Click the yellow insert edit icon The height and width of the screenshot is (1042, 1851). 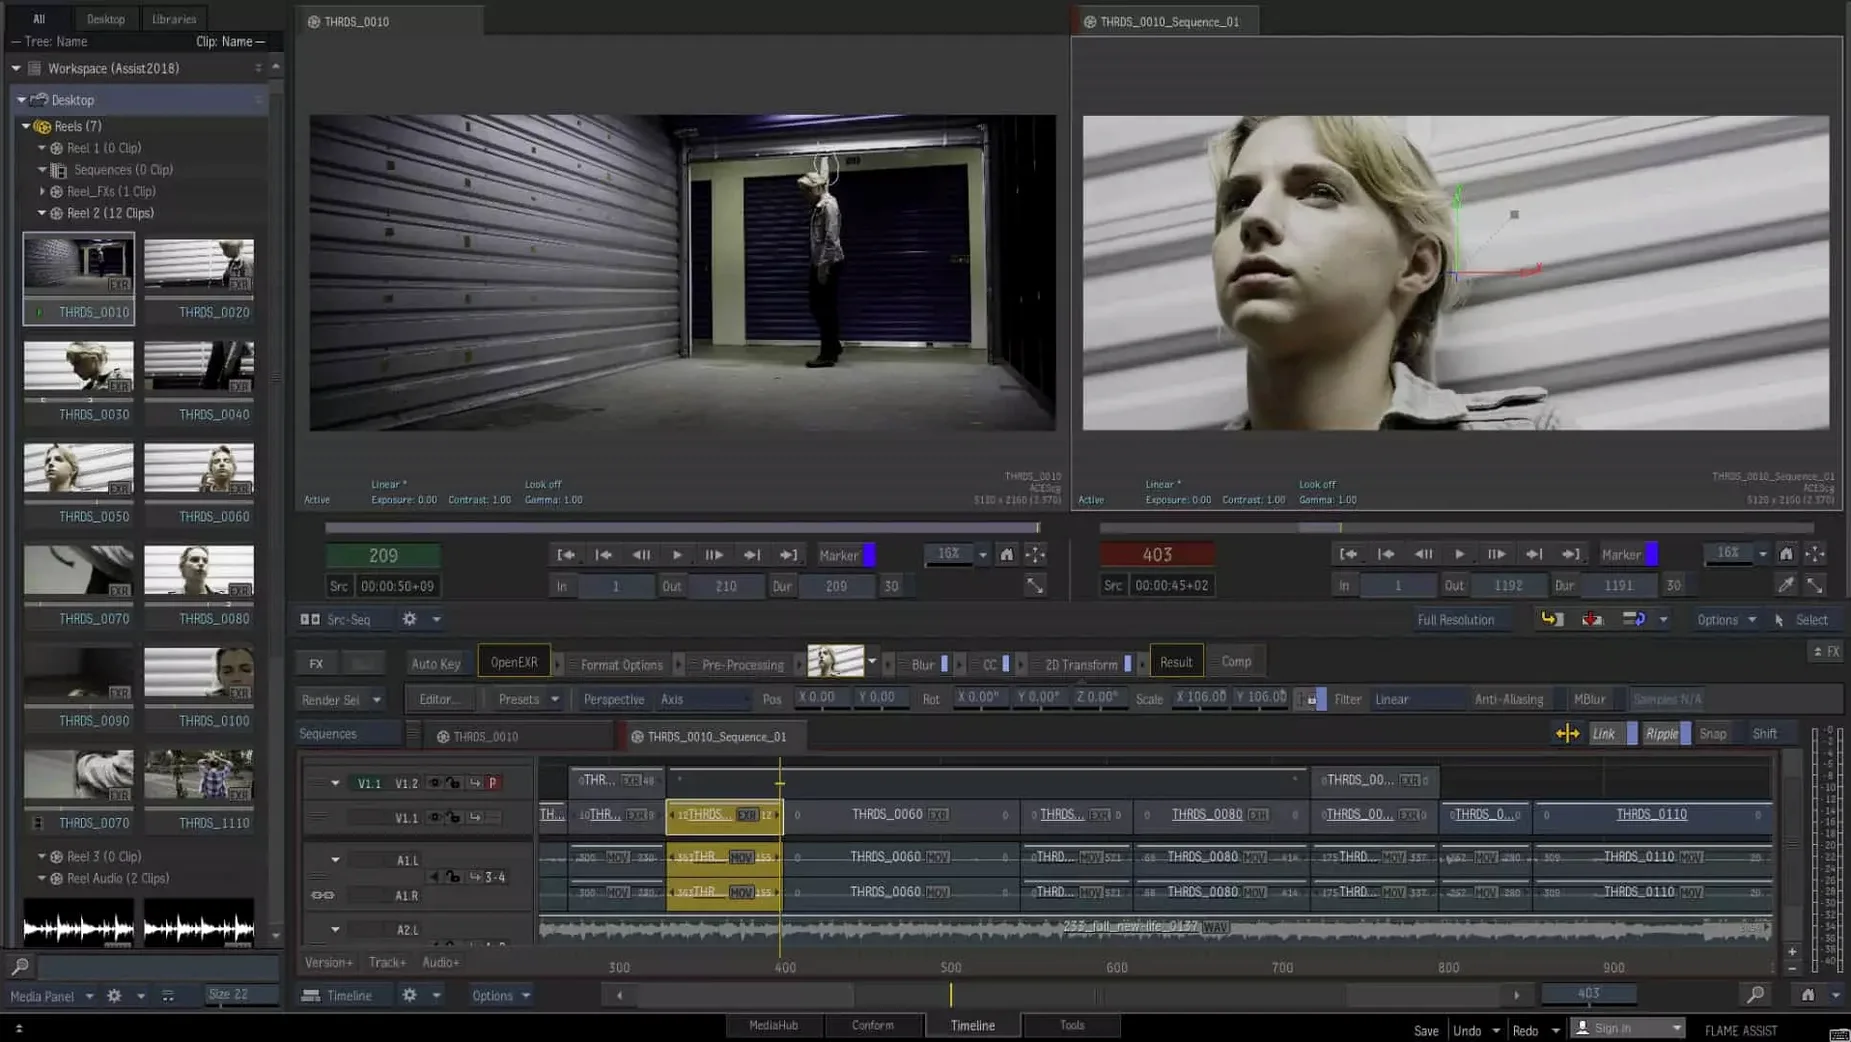(1551, 619)
